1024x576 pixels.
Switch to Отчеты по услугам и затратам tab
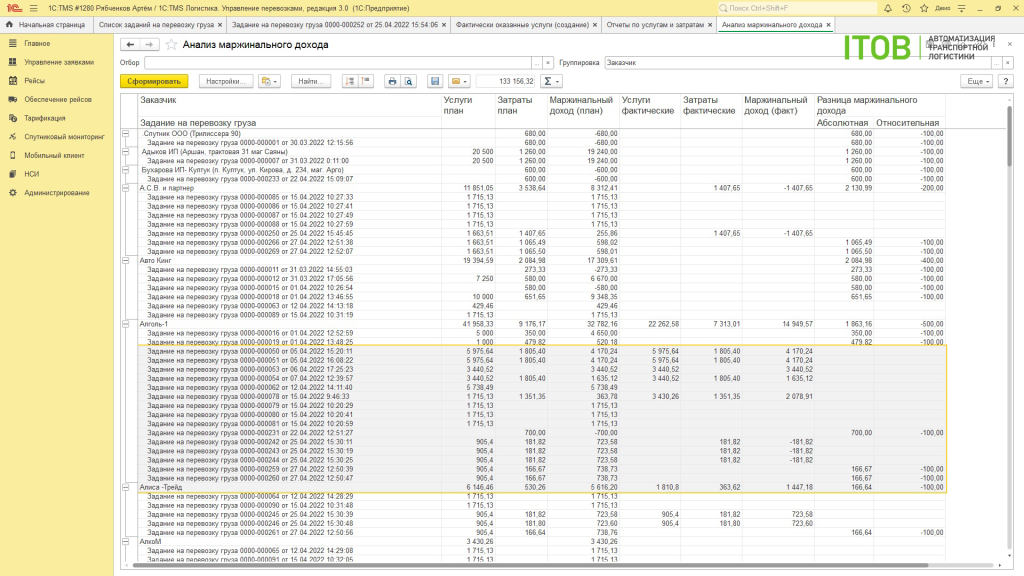(x=655, y=25)
